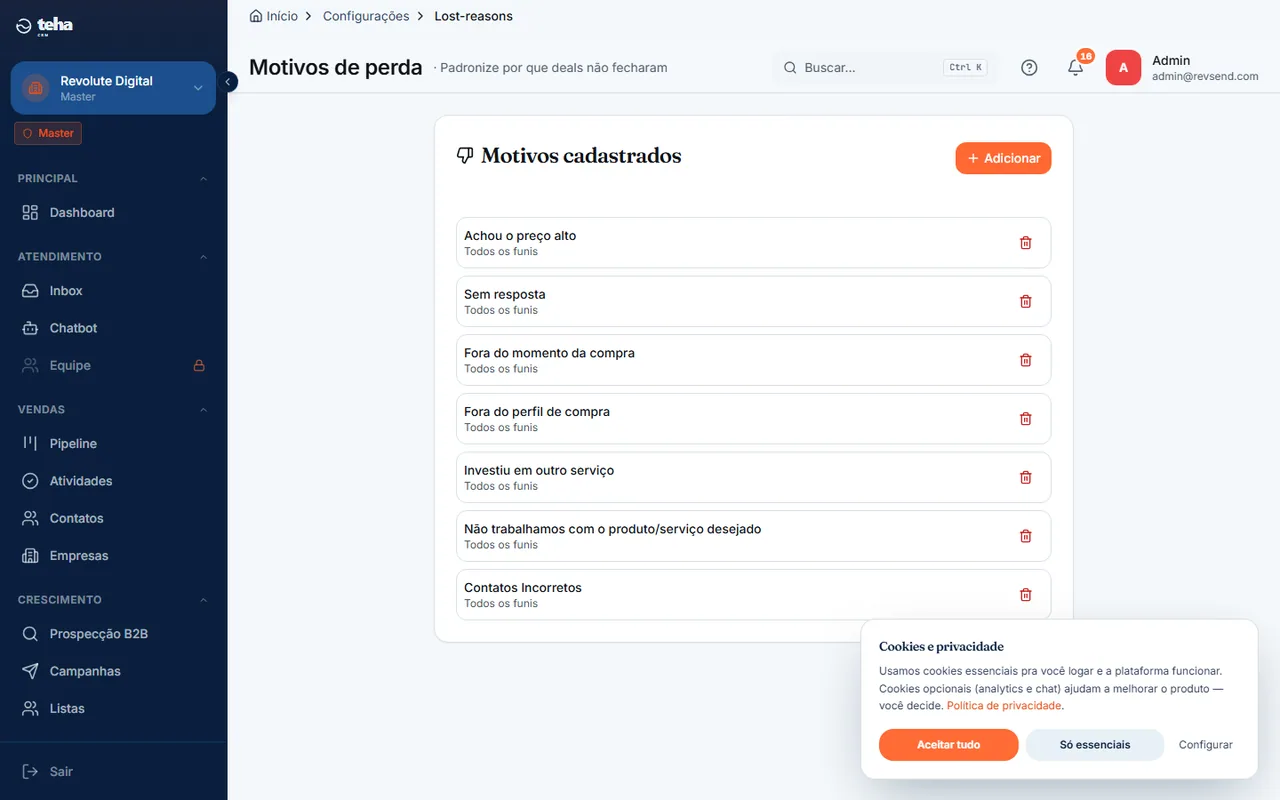
Task: Open the locked Equipe item
Action: 114,365
